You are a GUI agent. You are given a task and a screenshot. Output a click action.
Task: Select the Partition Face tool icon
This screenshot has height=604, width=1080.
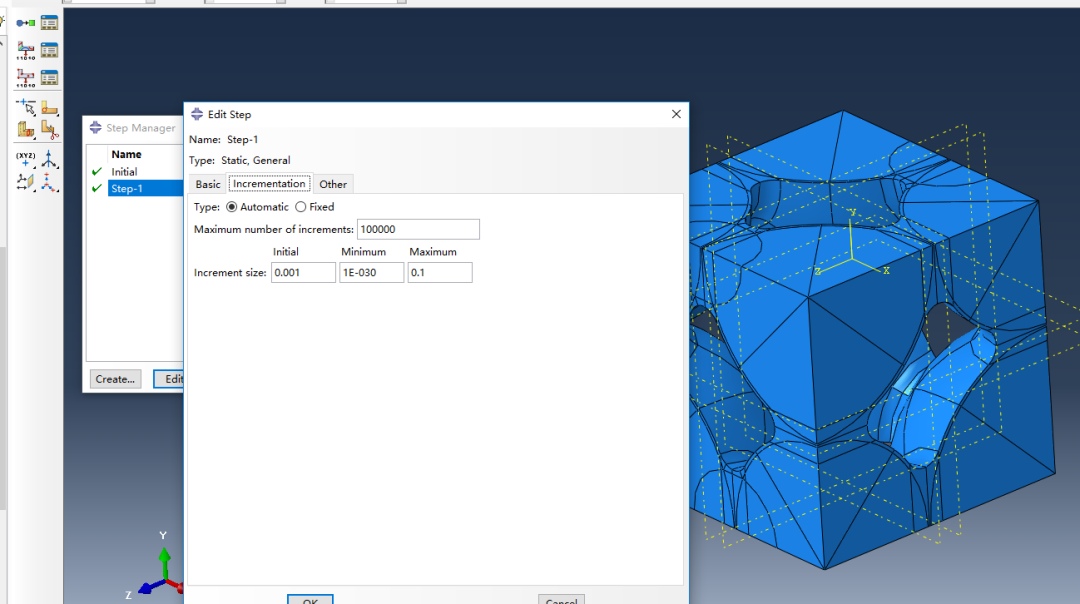50,107
